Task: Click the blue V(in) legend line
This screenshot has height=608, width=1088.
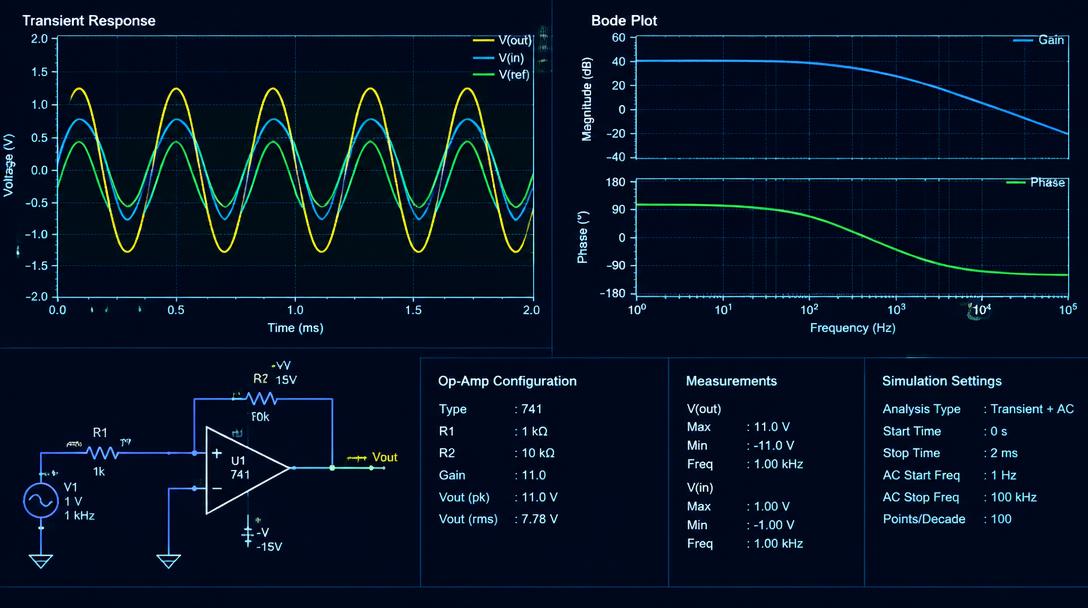Action: (x=484, y=58)
